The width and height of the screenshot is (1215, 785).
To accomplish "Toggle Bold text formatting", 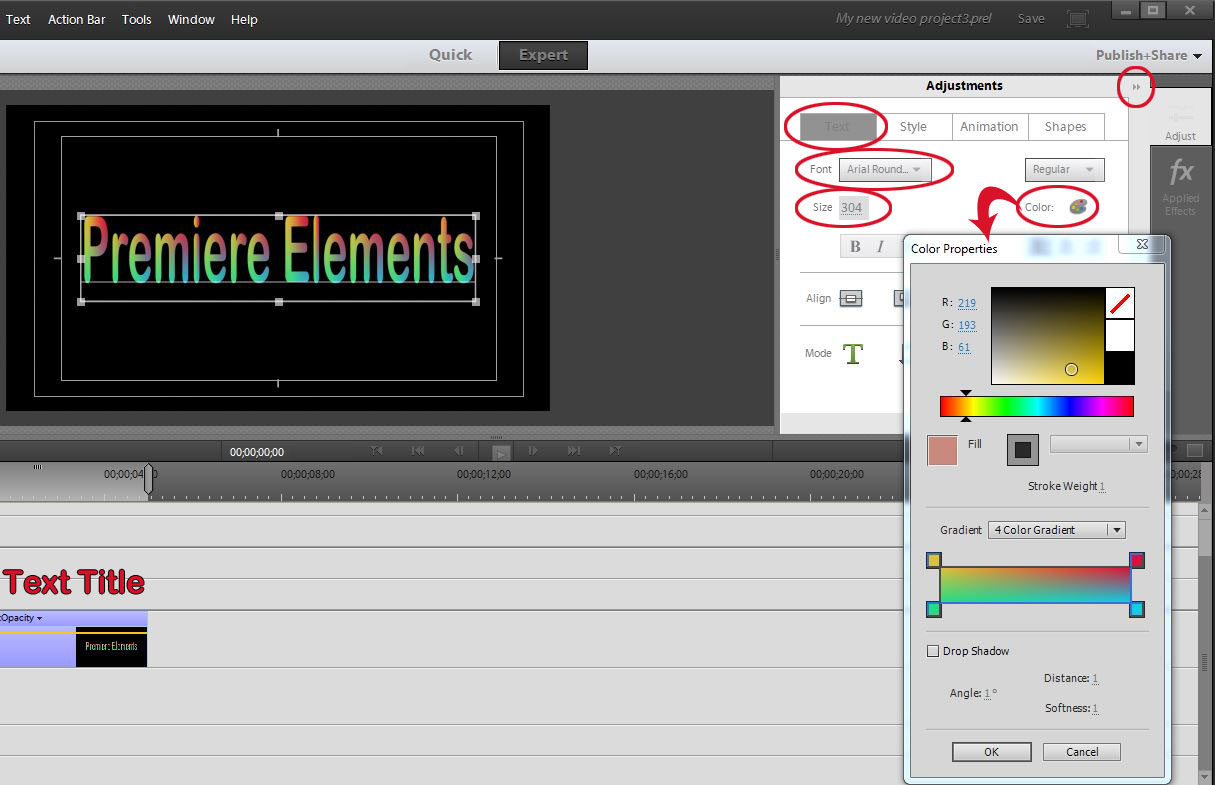I will [855, 247].
